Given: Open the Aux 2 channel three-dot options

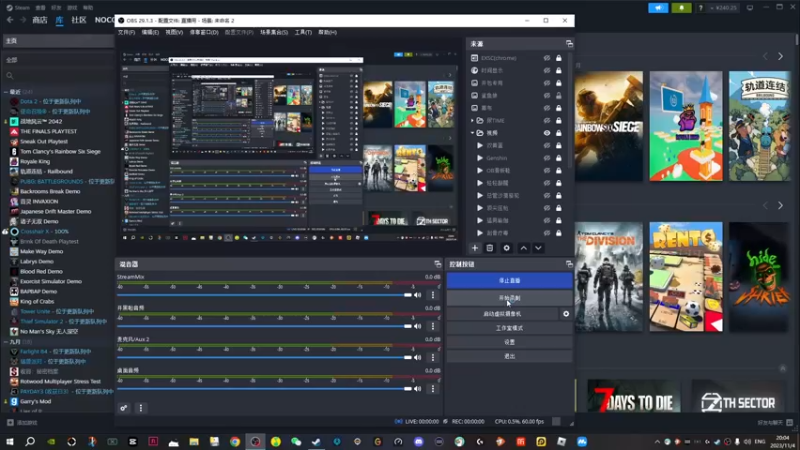Looking at the screenshot, I should point(433,357).
